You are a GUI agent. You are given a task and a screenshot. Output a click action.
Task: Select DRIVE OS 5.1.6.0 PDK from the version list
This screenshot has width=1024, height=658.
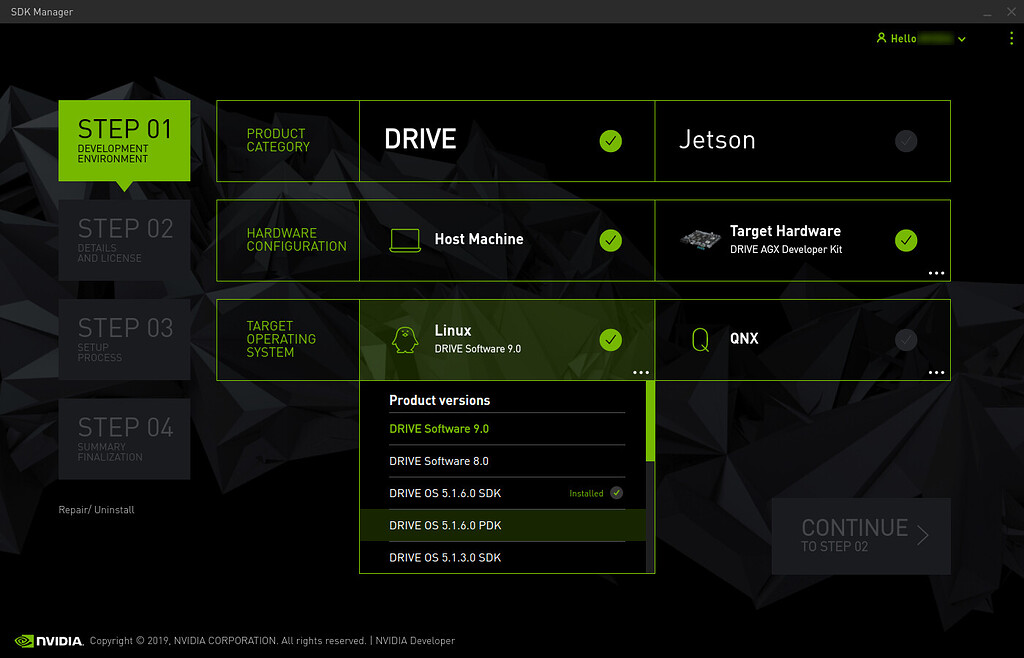(444, 525)
